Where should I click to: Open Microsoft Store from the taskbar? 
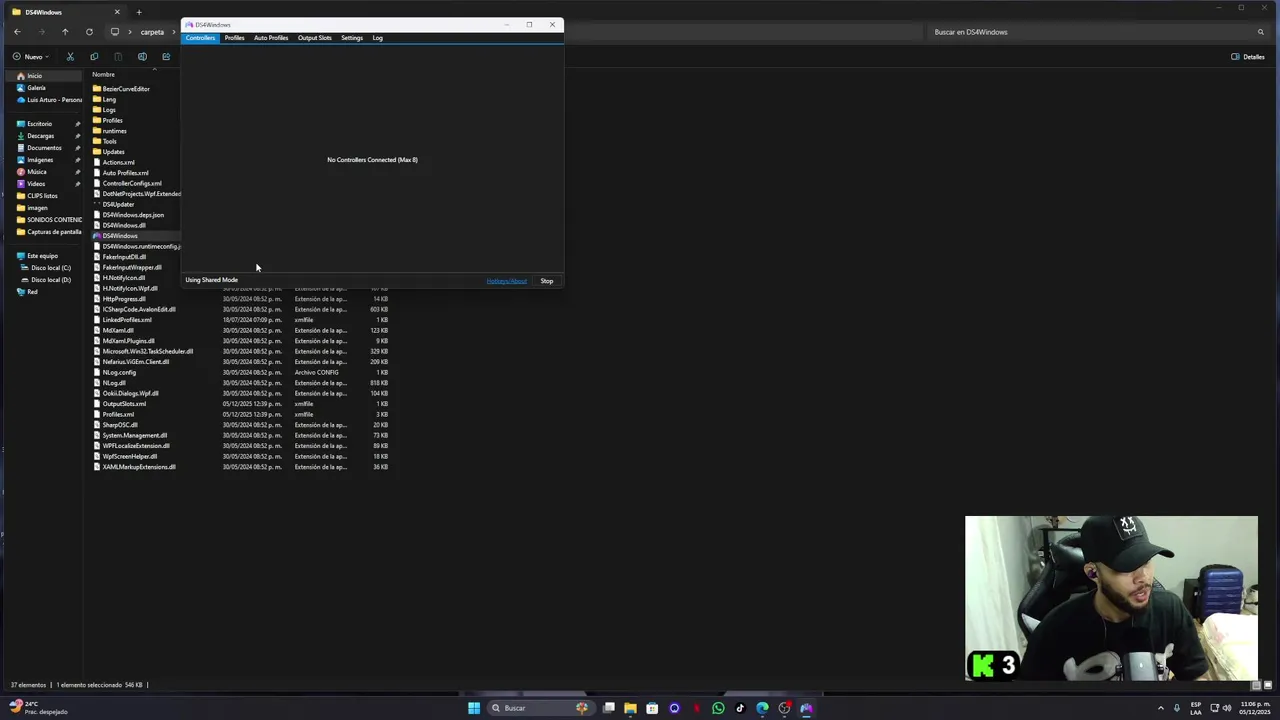click(652, 708)
